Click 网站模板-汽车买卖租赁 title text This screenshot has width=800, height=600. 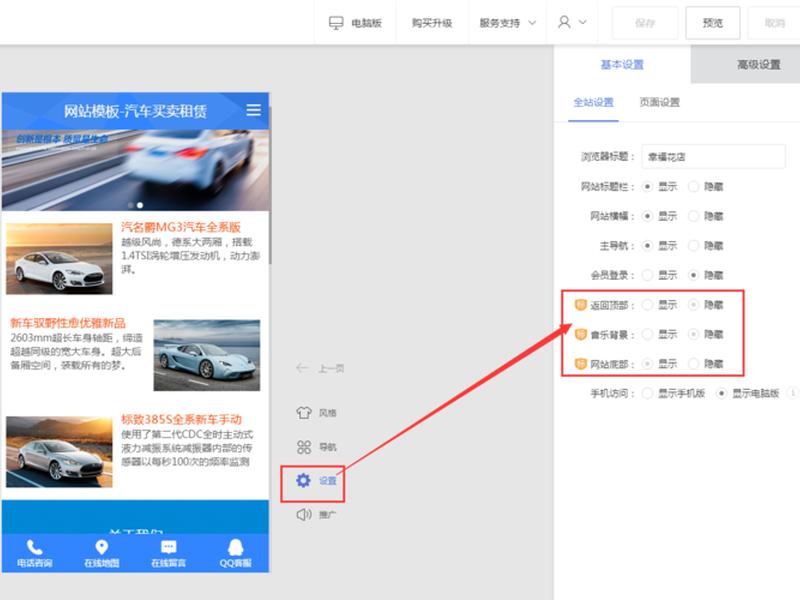tap(135, 111)
